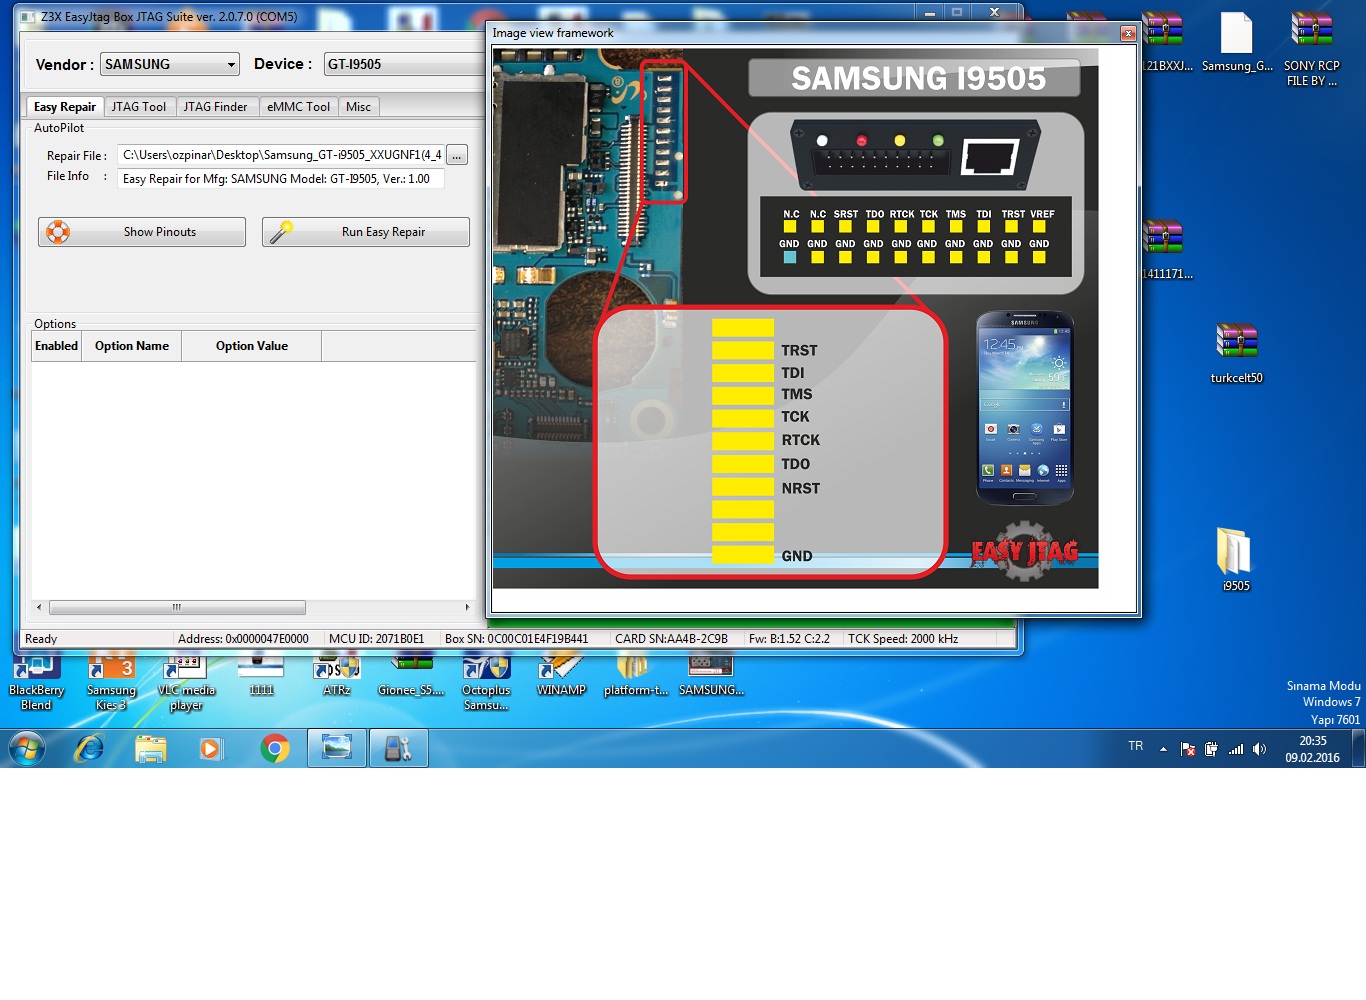Select the 121BXXJ... archive desktop icon
The height and width of the screenshot is (1000, 1366).
[x=1164, y=43]
